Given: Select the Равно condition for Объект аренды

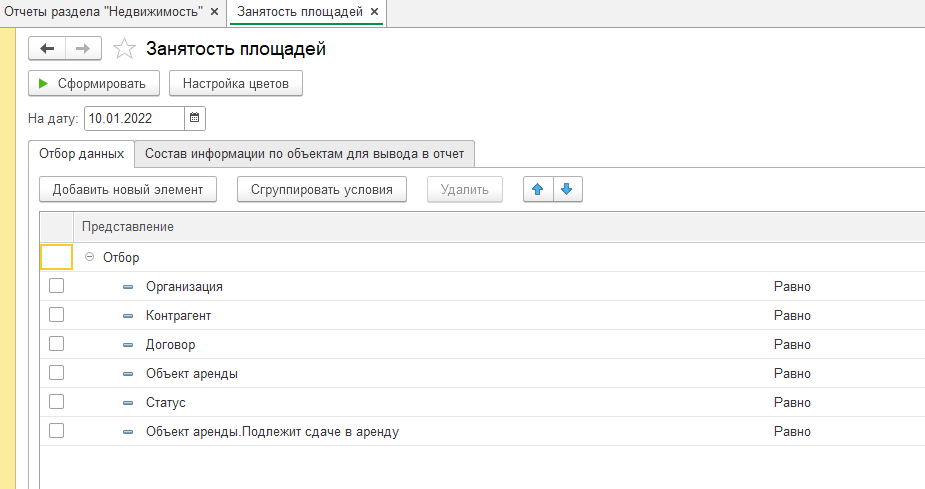Looking at the screenshot, I should (792, 373).
